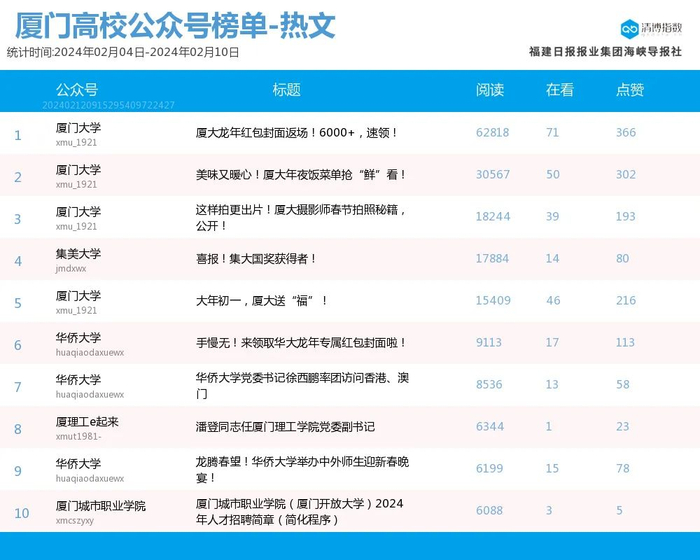Click 集美大学 account name in row 4
The width and height of the screenshot is (700, 560).
point(78,254)
